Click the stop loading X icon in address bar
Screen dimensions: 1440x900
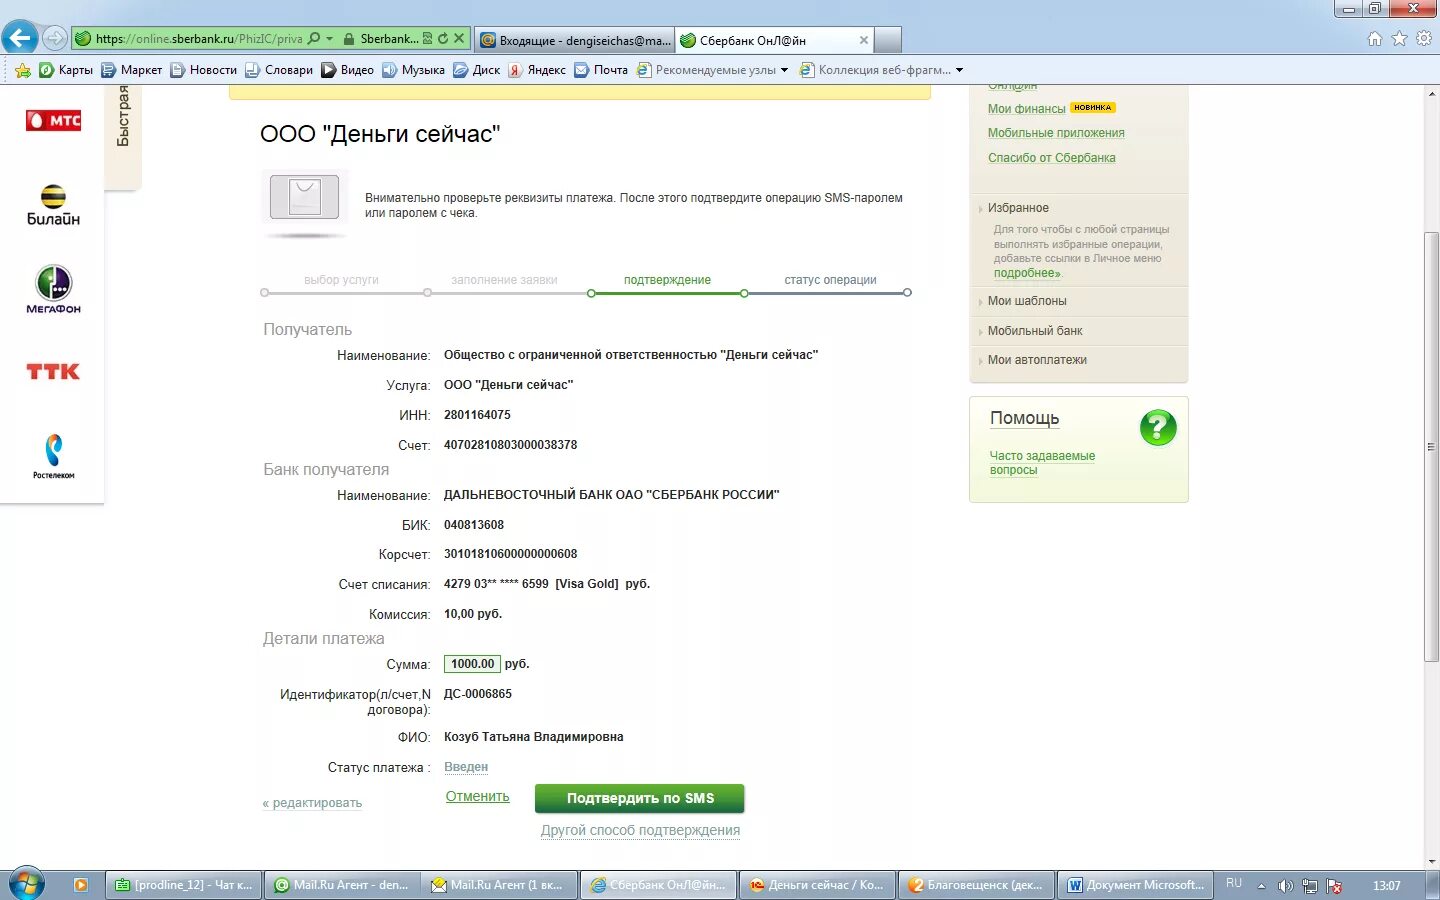(x=459, y=38)
